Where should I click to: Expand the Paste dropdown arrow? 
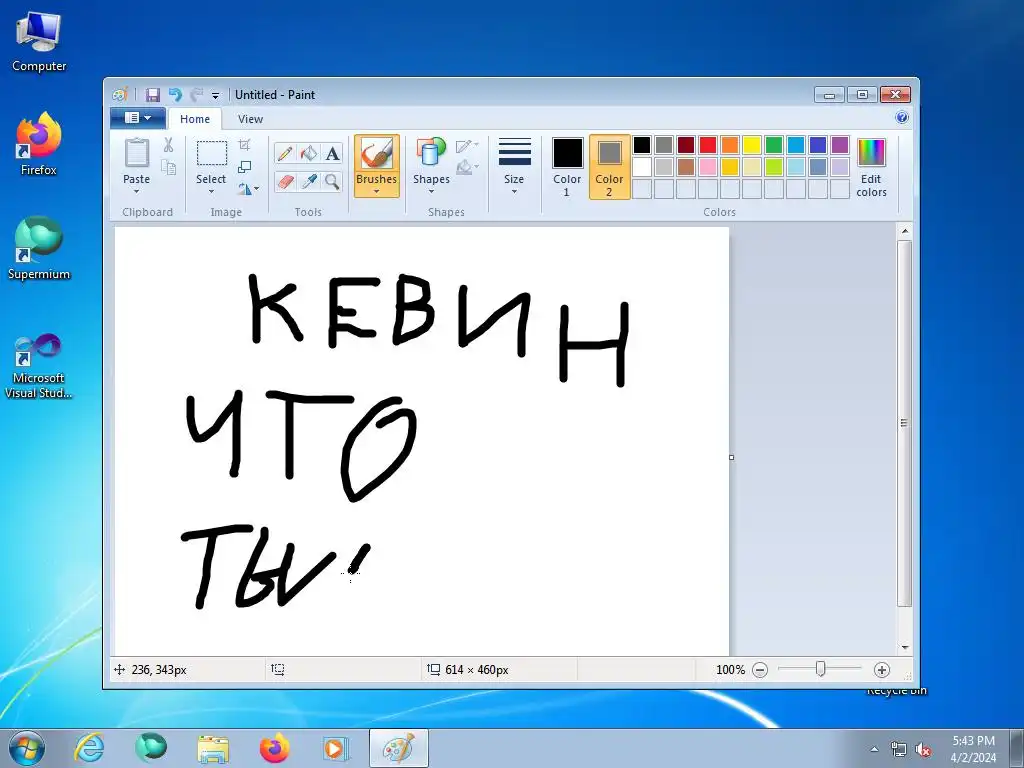coord(136,192)
